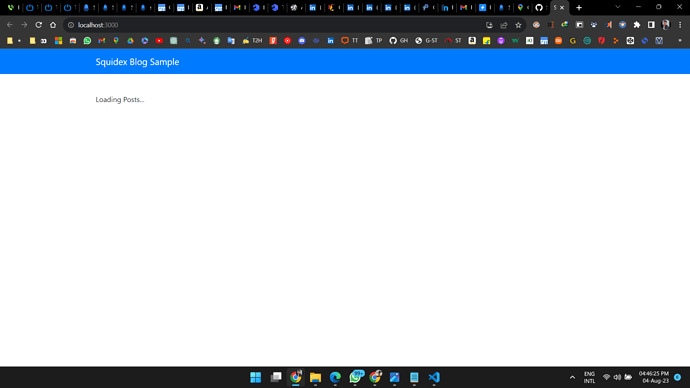Open the share page icon
Viewport: 690px width, 388px height.
(x=504, y=25)
